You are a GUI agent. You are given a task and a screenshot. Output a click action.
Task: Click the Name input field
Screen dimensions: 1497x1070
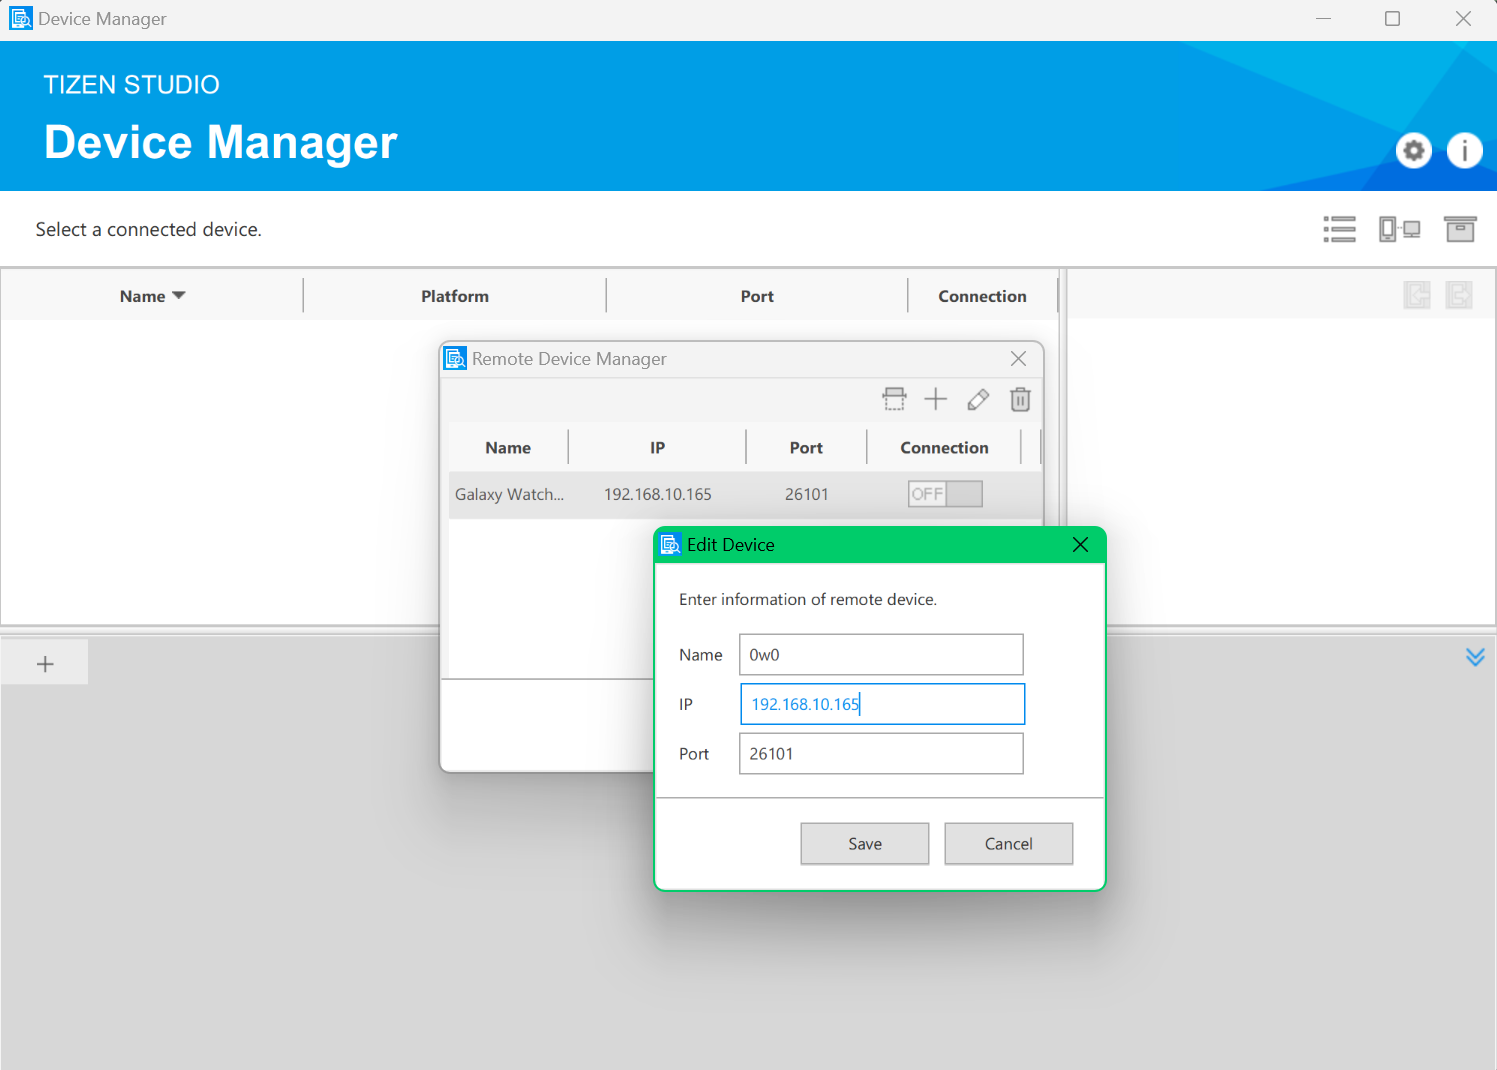(x=880, y=655)
